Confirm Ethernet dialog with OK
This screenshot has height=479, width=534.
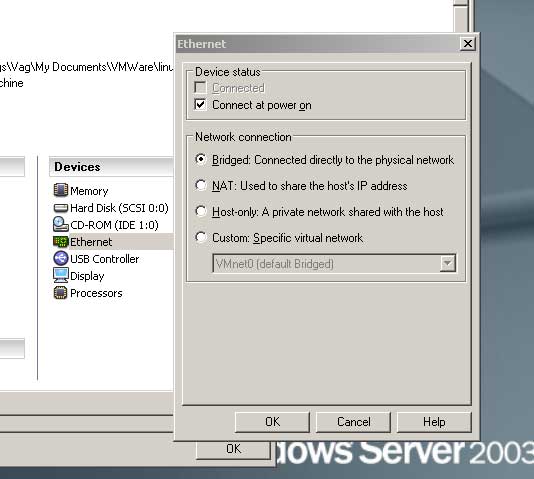[272, 422]
